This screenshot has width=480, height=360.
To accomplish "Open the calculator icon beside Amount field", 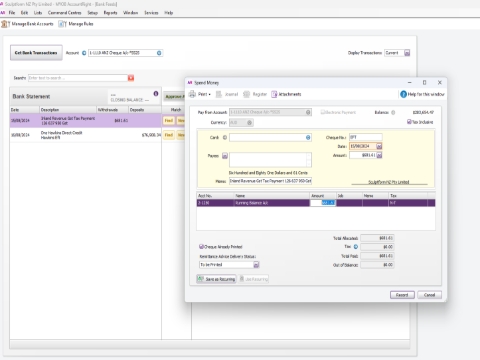I will coord(379,155).
